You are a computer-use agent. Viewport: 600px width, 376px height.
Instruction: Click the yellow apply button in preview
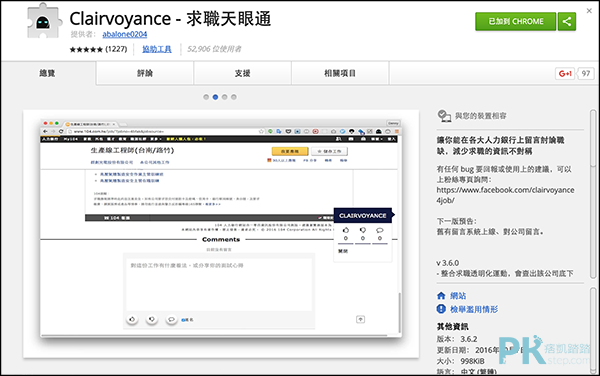[x=290, y=151]
